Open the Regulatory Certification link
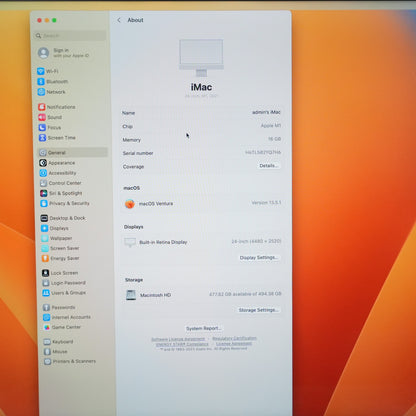The height and width of the screenshot is (416, 416). 235,338
